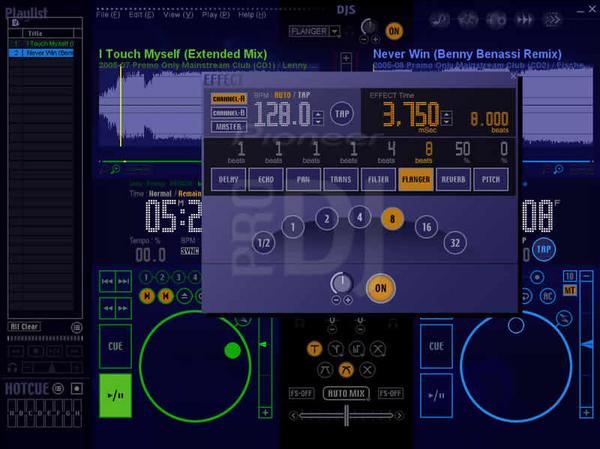Click the crossfader right arrow

(x=399, y=415)
